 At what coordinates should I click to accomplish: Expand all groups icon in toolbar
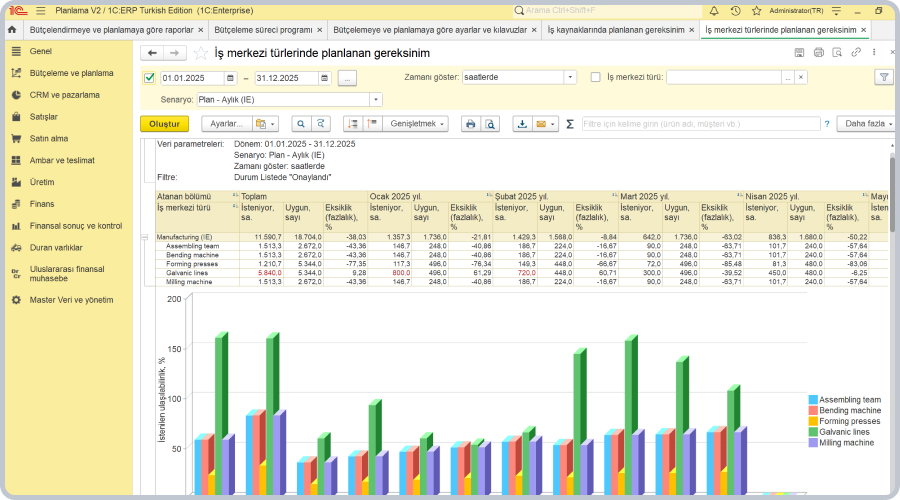tap(372, 123)
